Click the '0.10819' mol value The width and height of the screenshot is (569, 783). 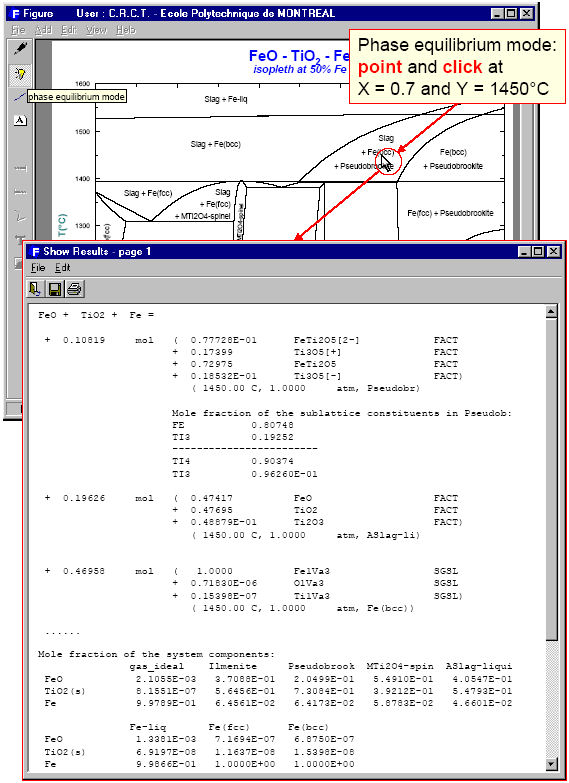[84, 341]
